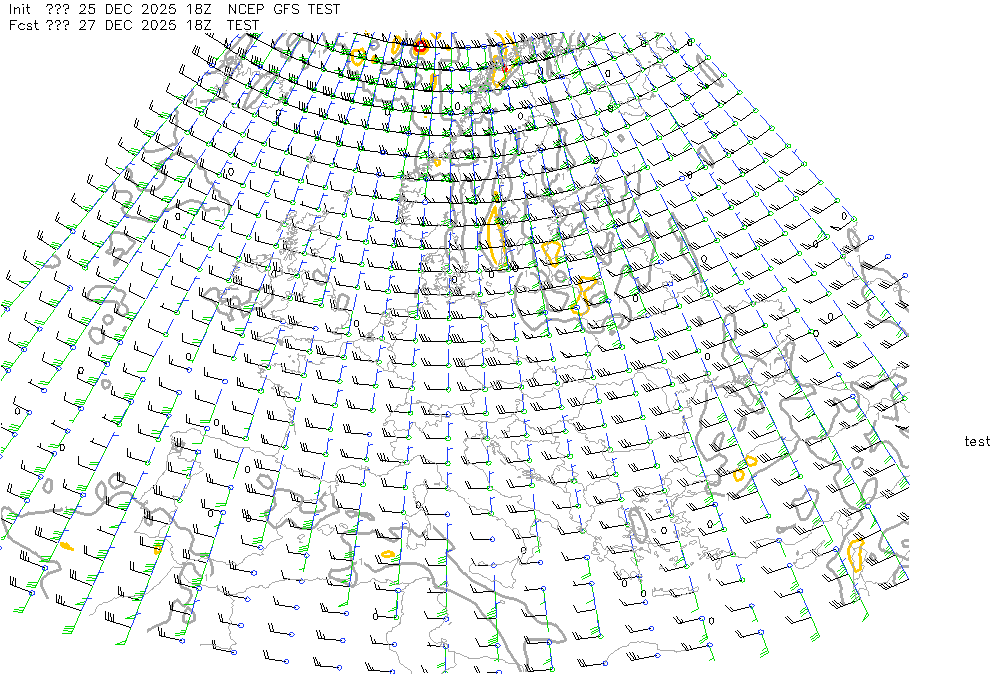
Task: Select the "NCEP GFS TEST" title text
Action: pos(284,9)
